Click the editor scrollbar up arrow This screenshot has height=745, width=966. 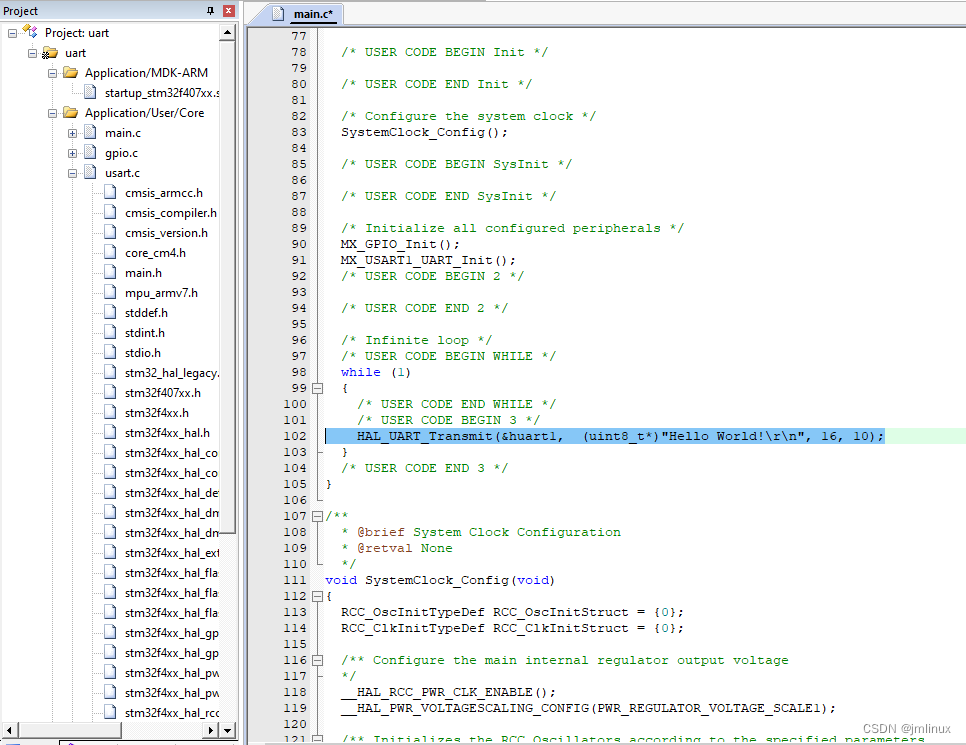pyautogui.click(x=228, y=30)
